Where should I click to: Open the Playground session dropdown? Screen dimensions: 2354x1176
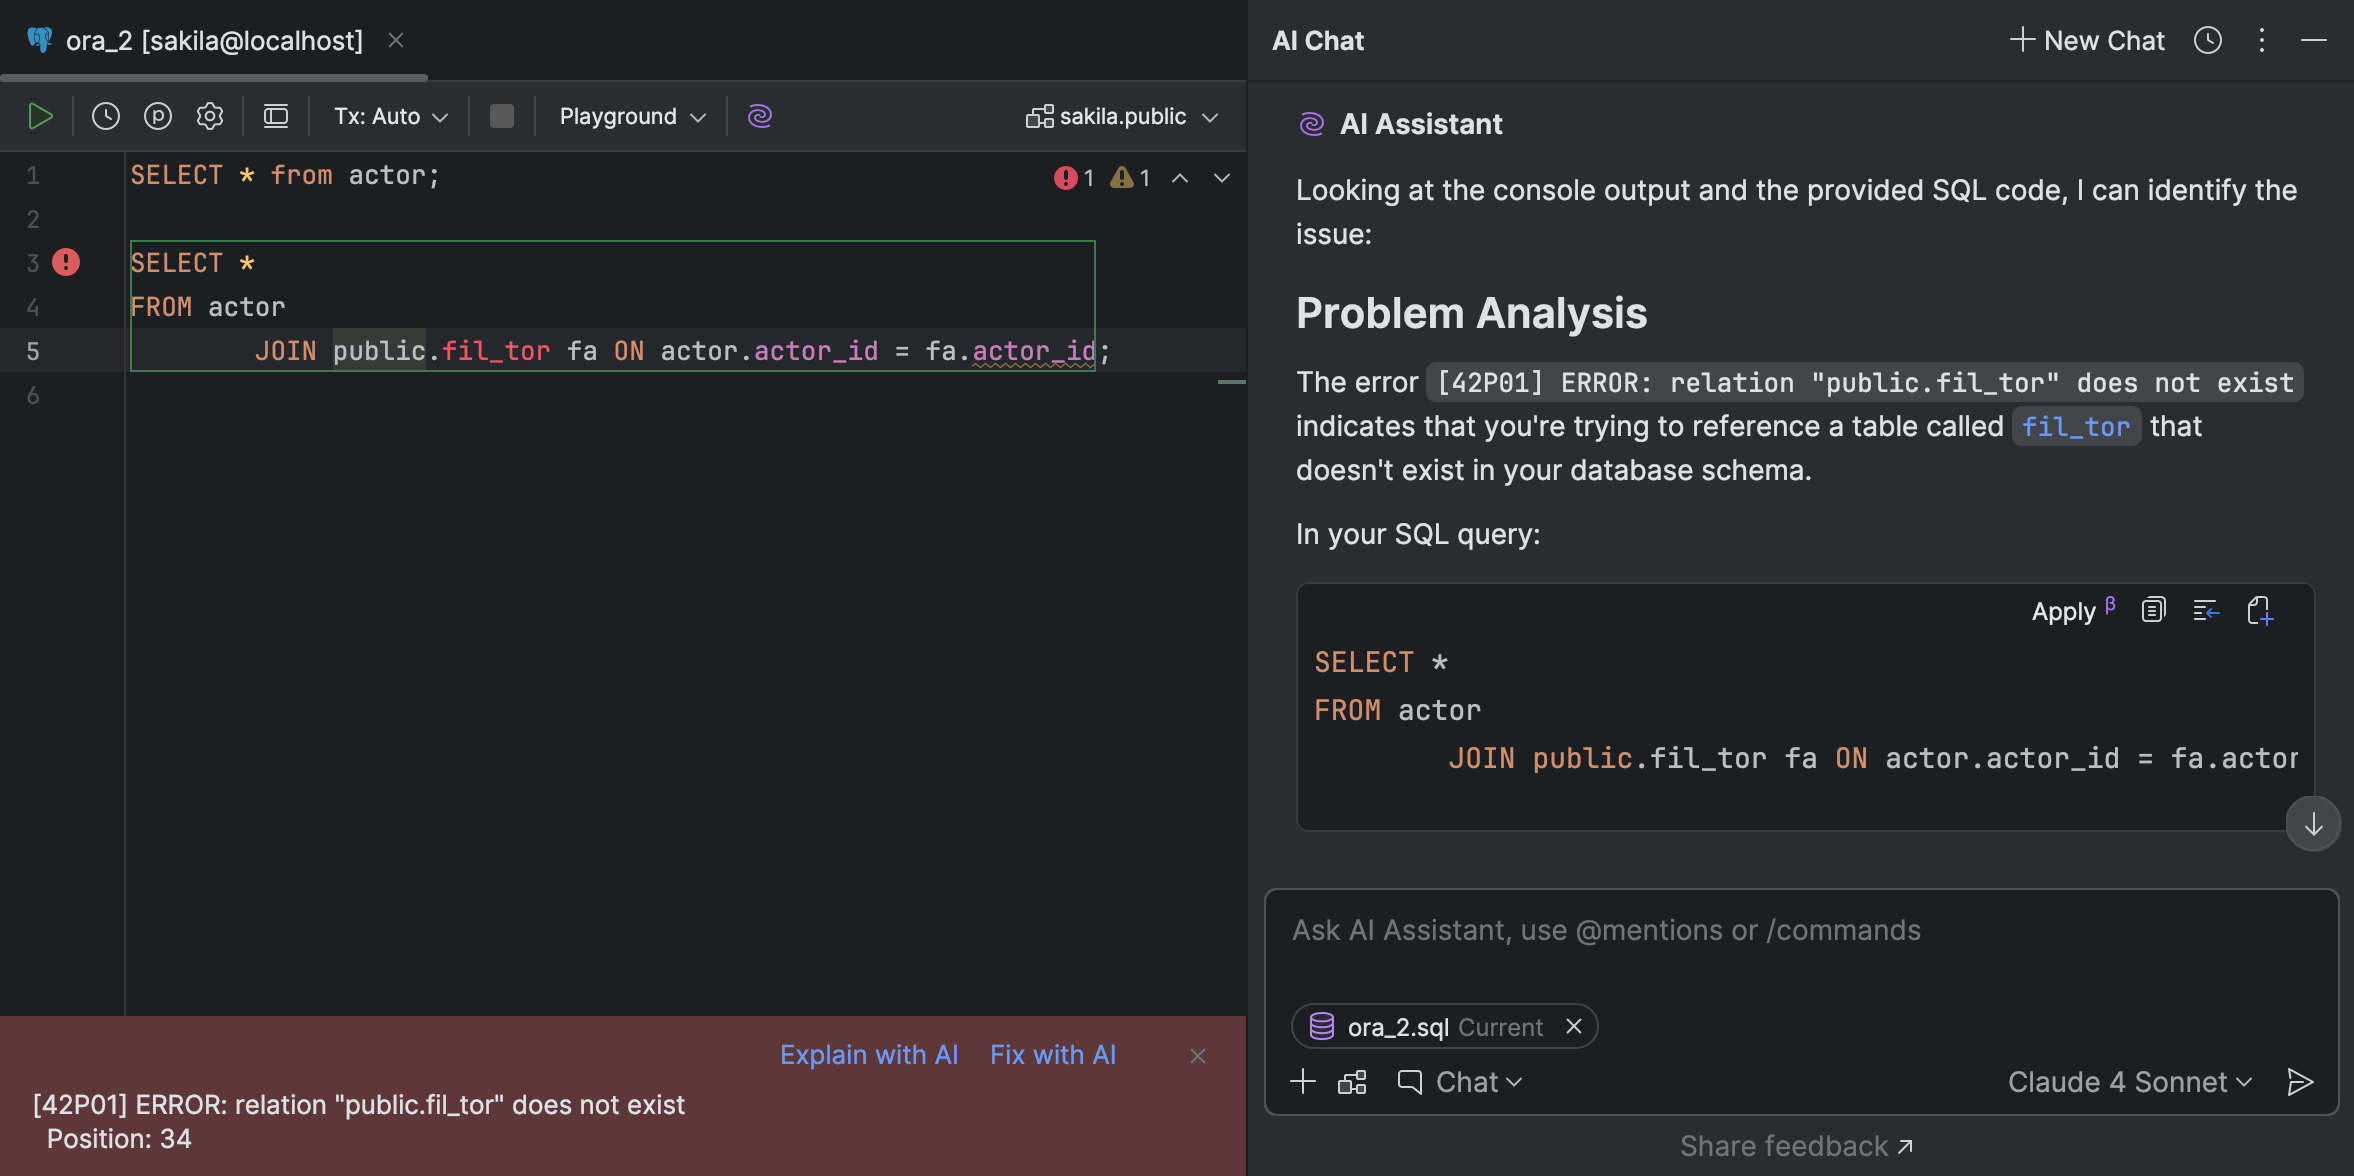click(629, 116)
